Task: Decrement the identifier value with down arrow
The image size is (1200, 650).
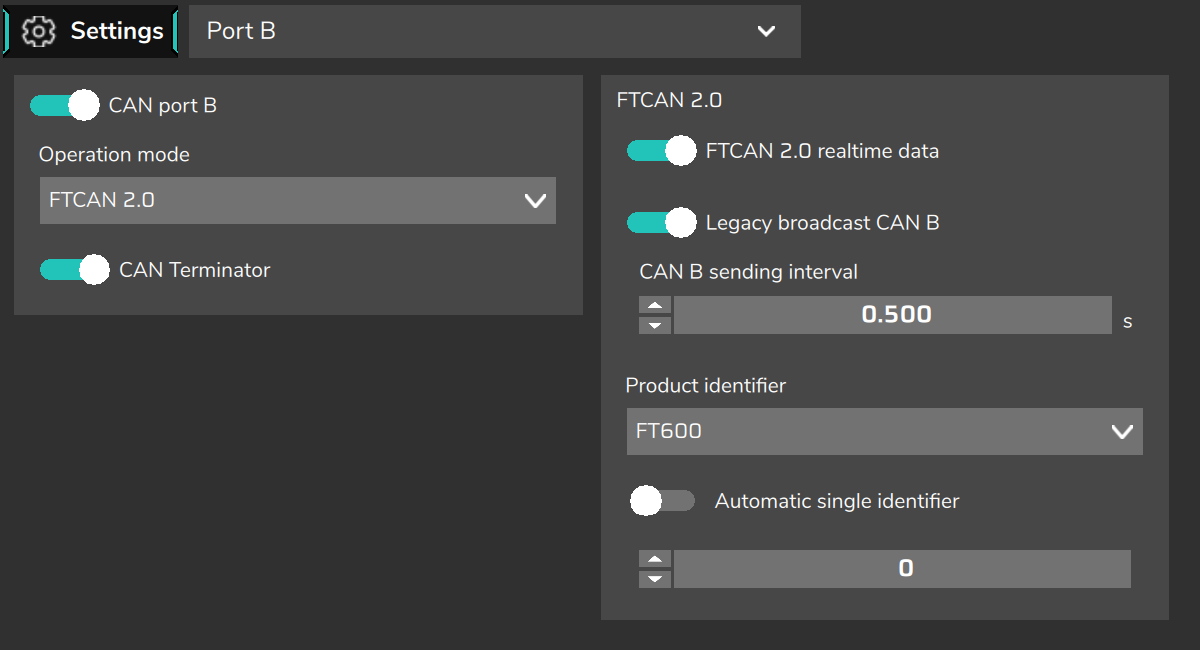Action: point(654,579)
